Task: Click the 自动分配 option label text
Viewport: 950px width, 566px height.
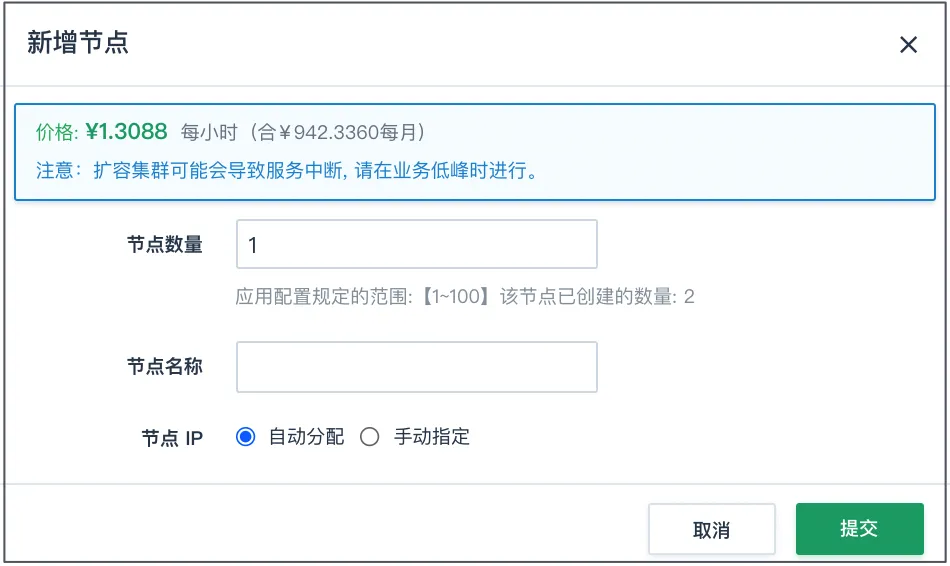Action: (x=306, y=436)
